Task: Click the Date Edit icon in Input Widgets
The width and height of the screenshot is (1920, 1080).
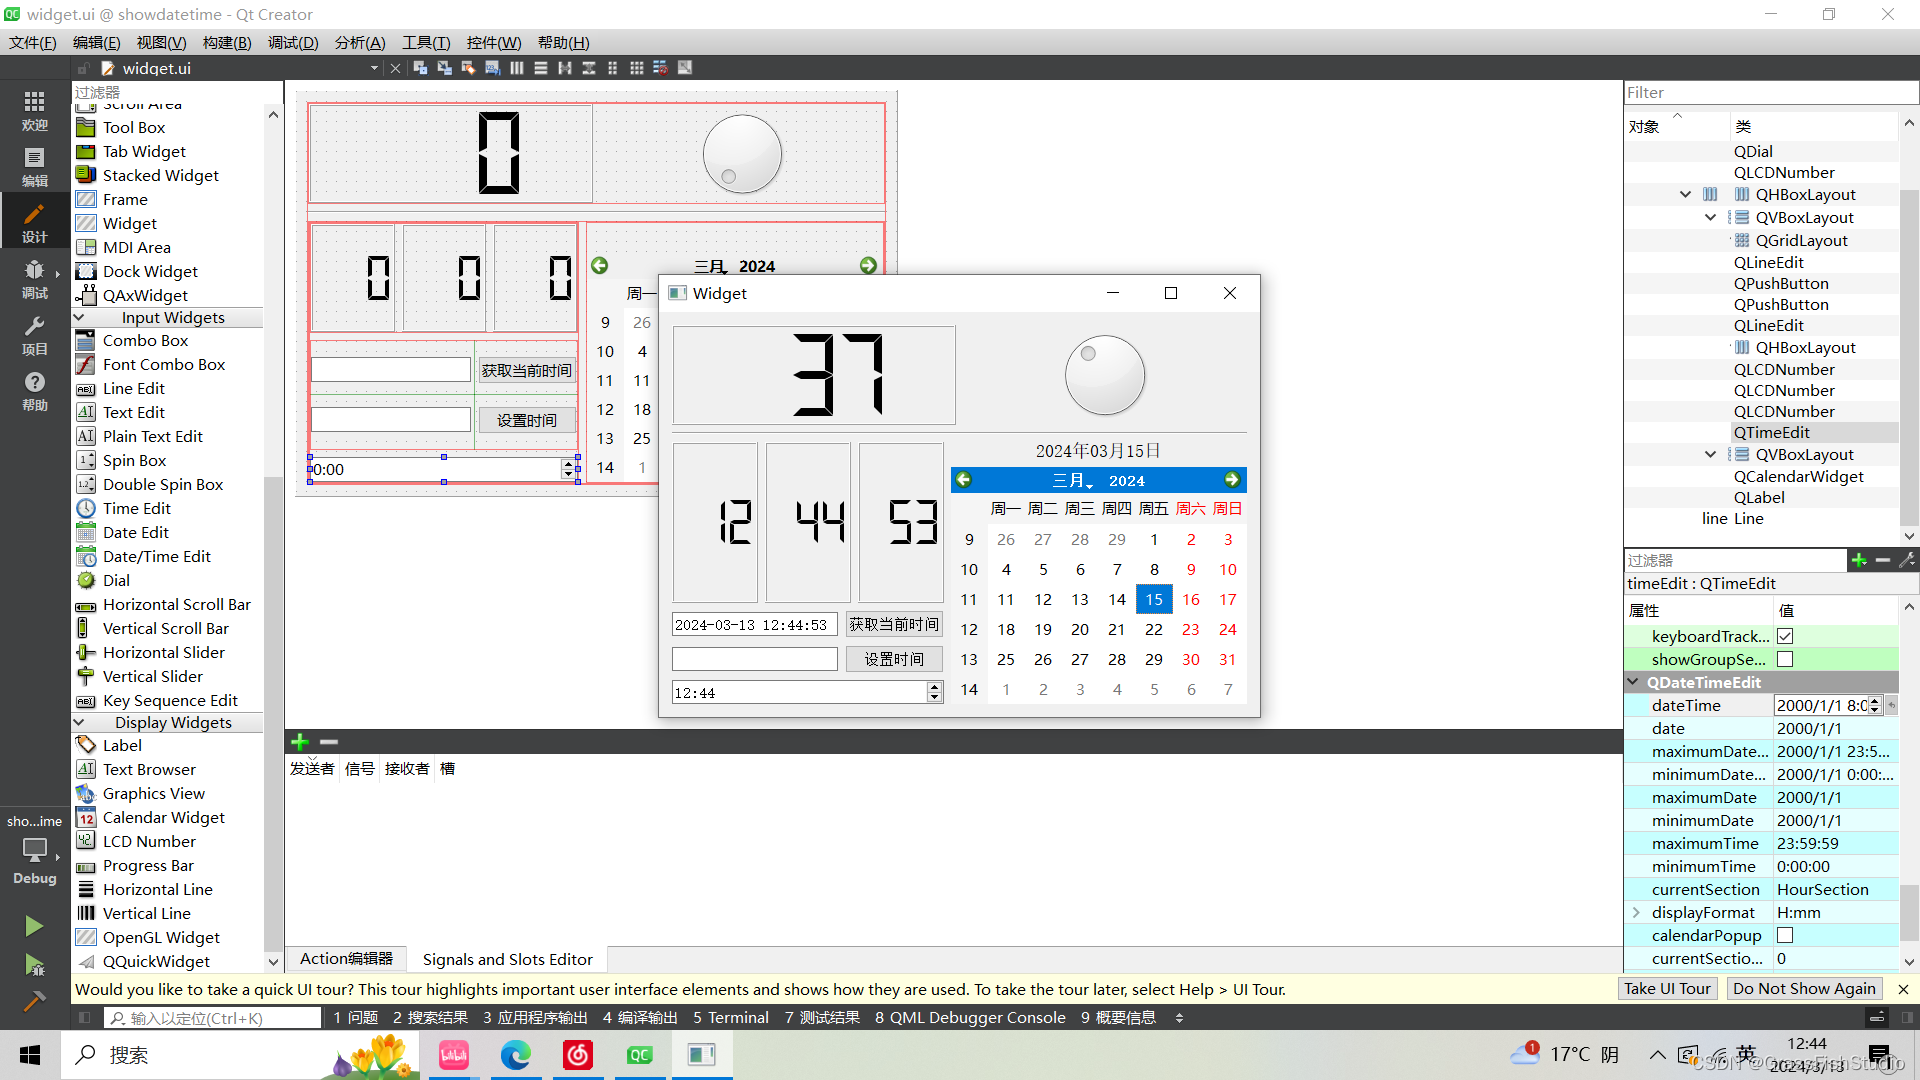Action: pos(84,531)
